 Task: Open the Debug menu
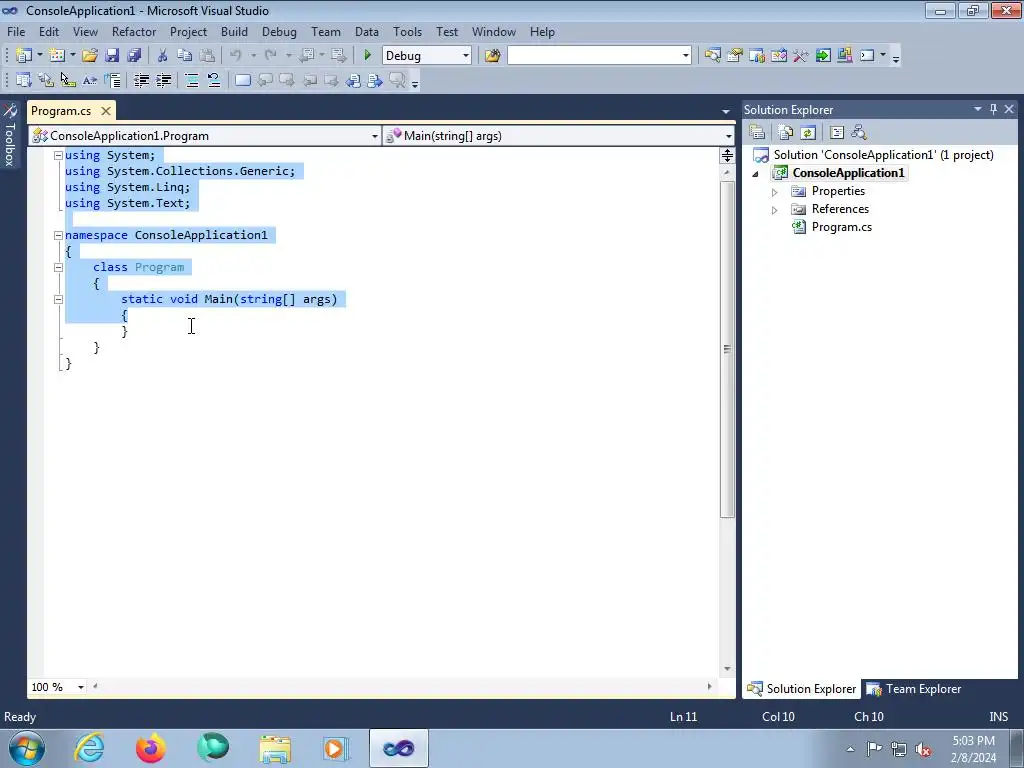[279, 31]
